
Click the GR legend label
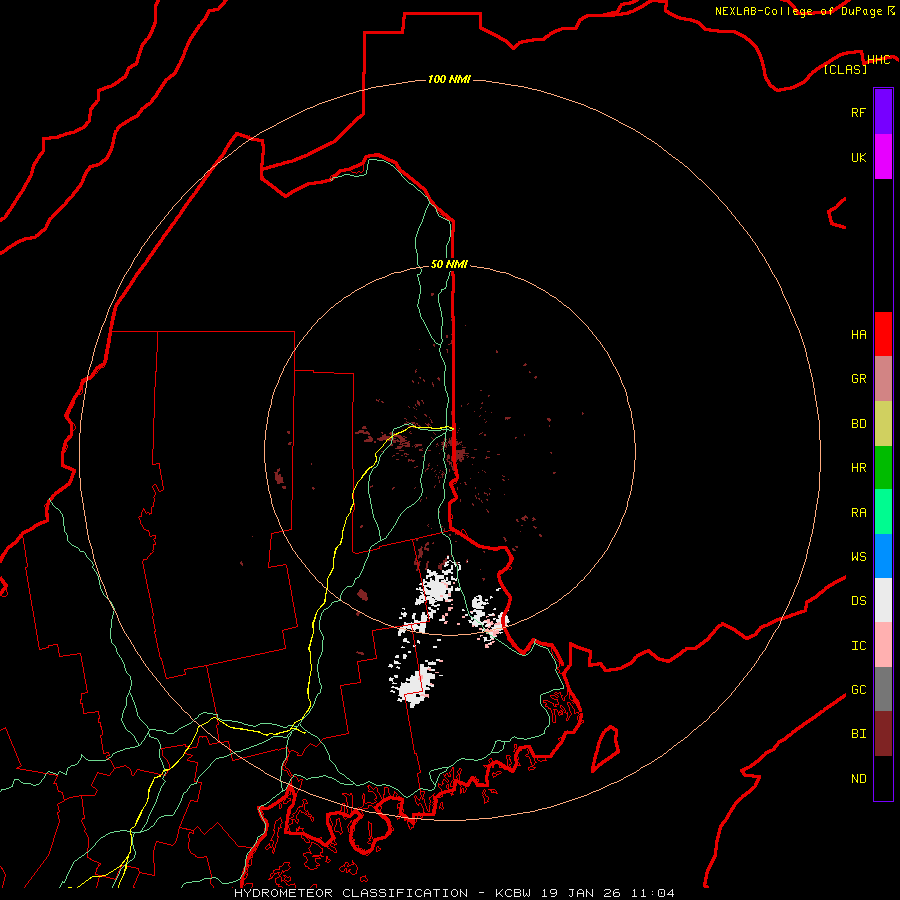(x=858, y=379)
